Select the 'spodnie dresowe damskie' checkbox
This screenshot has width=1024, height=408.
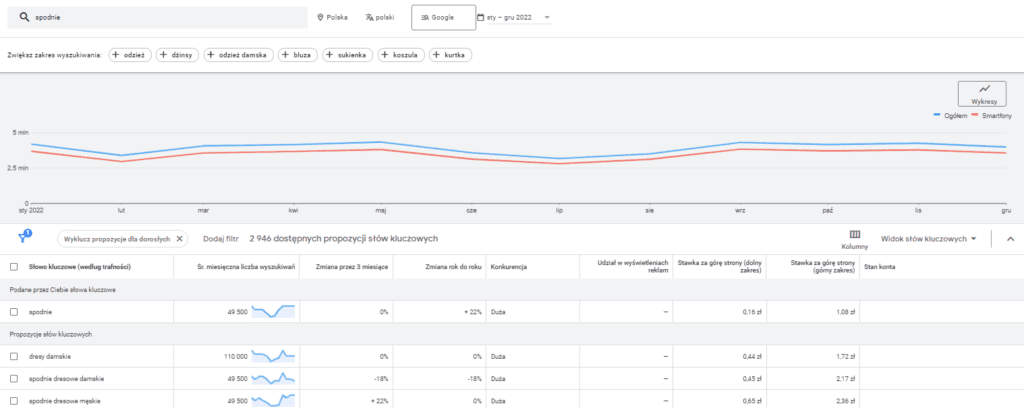tap(14, 379)
